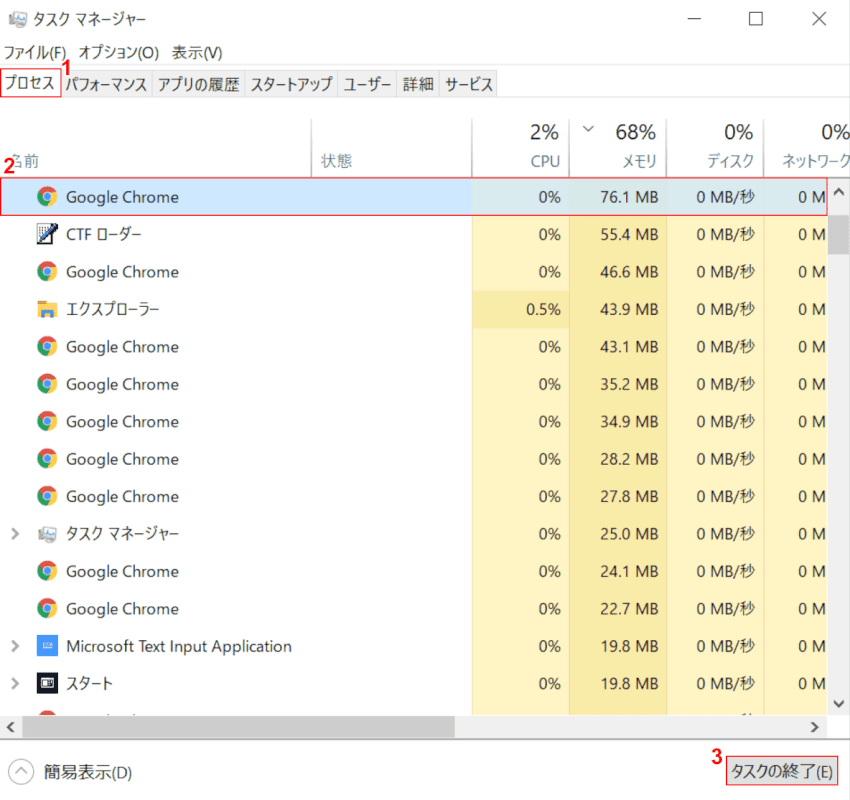850x800 pixels.
Task: Click Chrome icon of the 35.2 MB process
Action: (x=47, y=384)
